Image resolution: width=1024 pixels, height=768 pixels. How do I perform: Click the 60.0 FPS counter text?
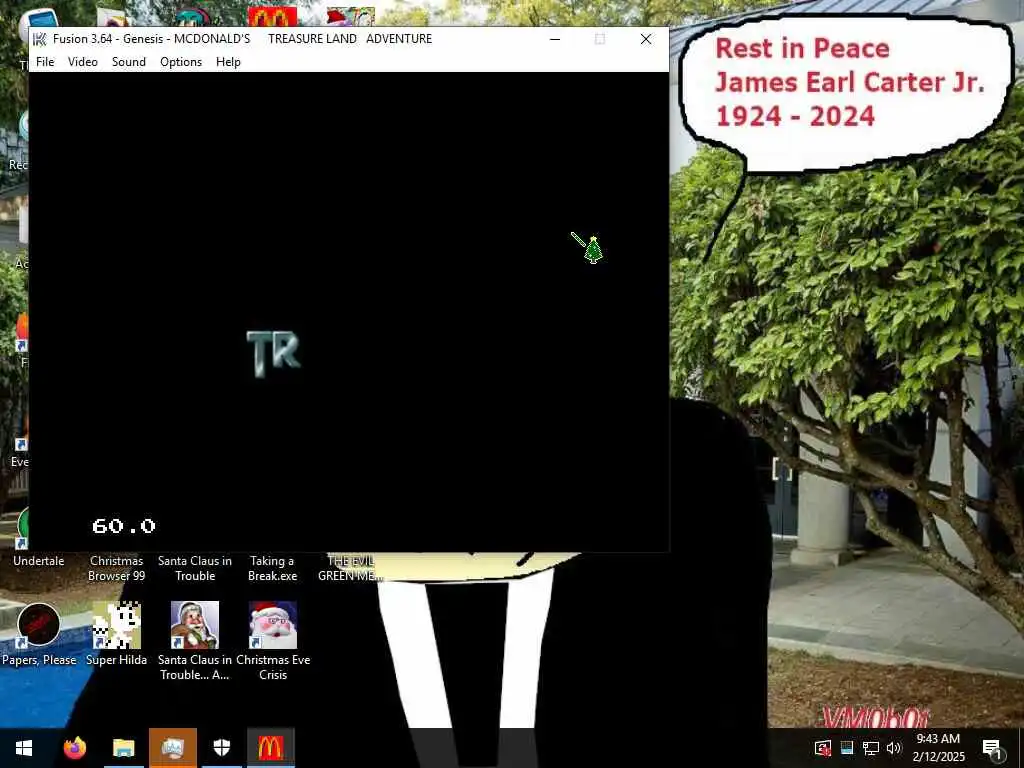(x=124, y=526)
